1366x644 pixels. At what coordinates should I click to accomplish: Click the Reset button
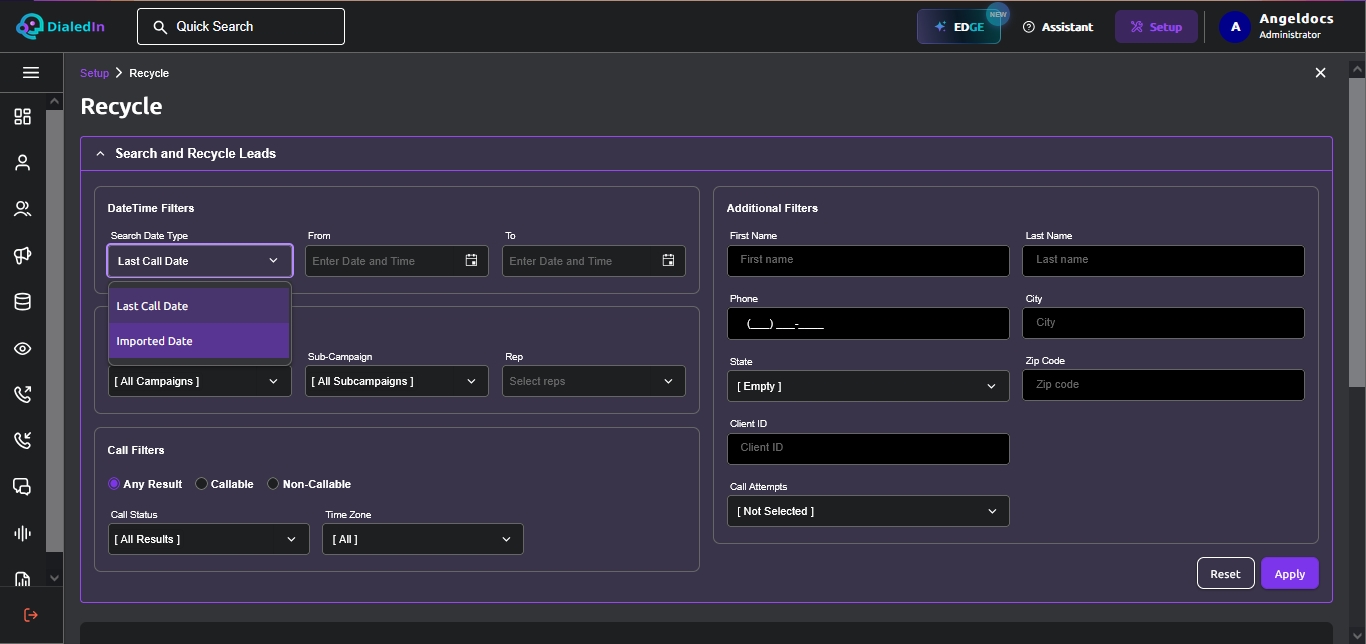(x=1225, y=574)
